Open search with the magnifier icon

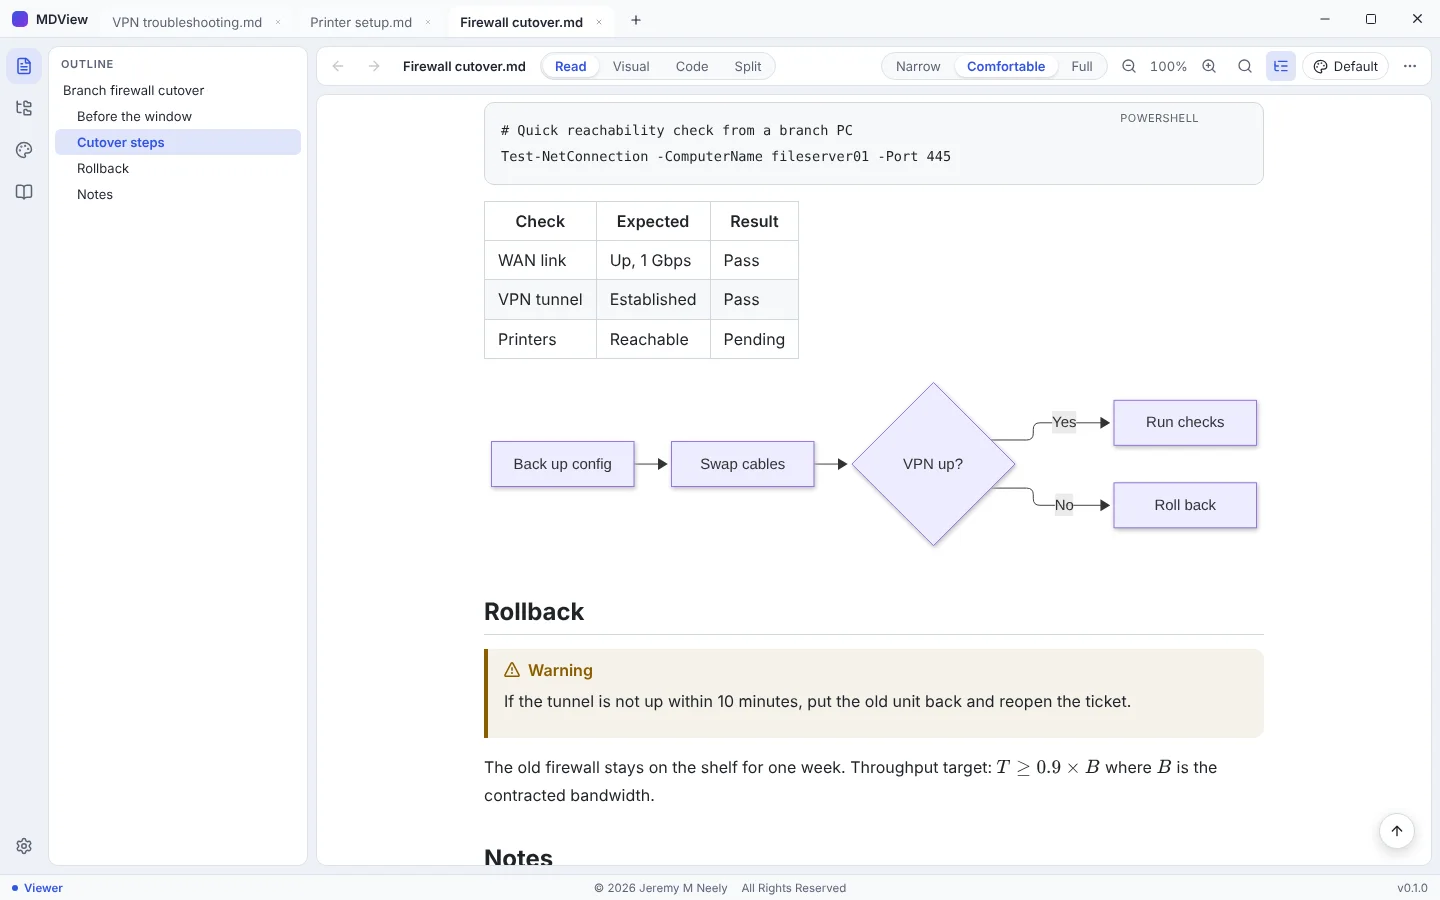(x=1245, y=67)
